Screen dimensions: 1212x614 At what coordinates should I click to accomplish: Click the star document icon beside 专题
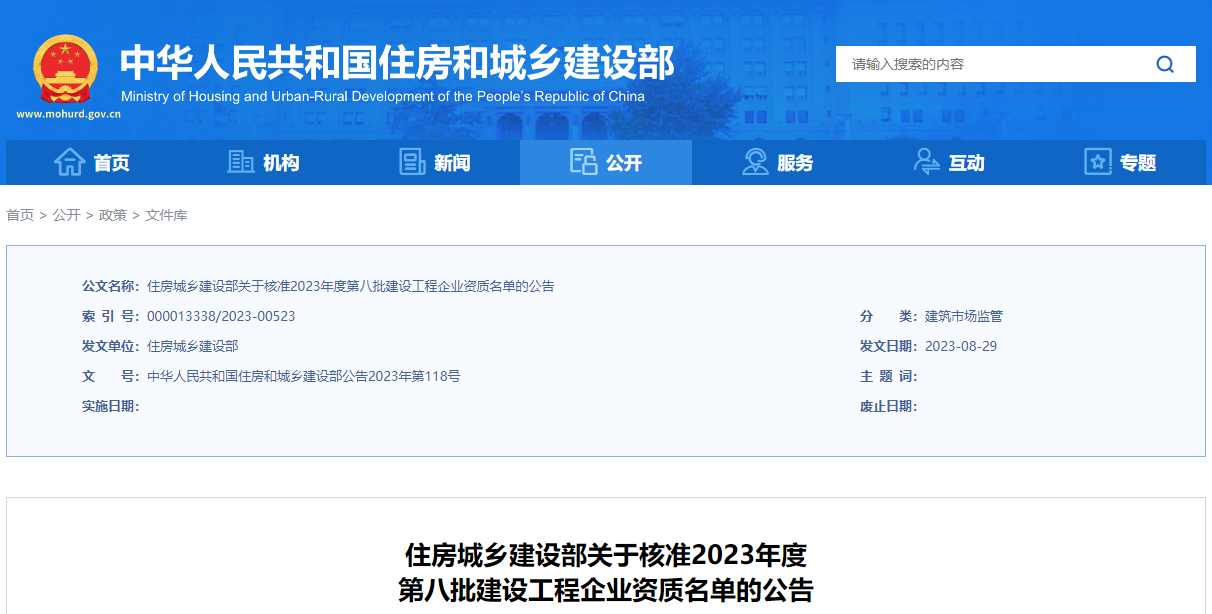click(x=1098, y=162)
